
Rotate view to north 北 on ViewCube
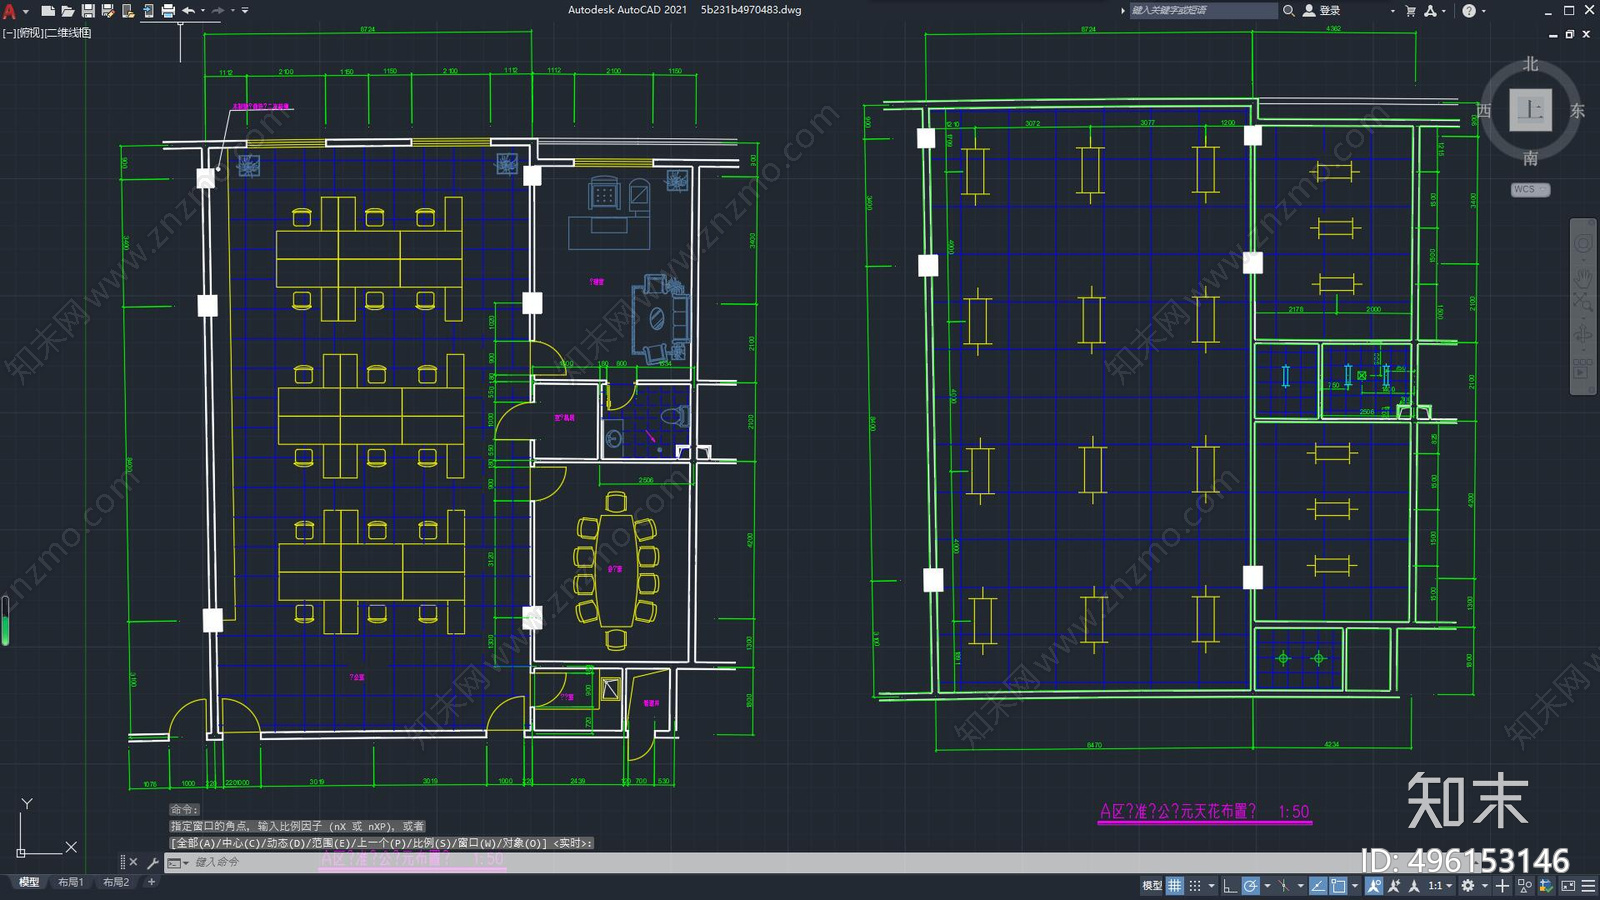(x=1530, y=64)
